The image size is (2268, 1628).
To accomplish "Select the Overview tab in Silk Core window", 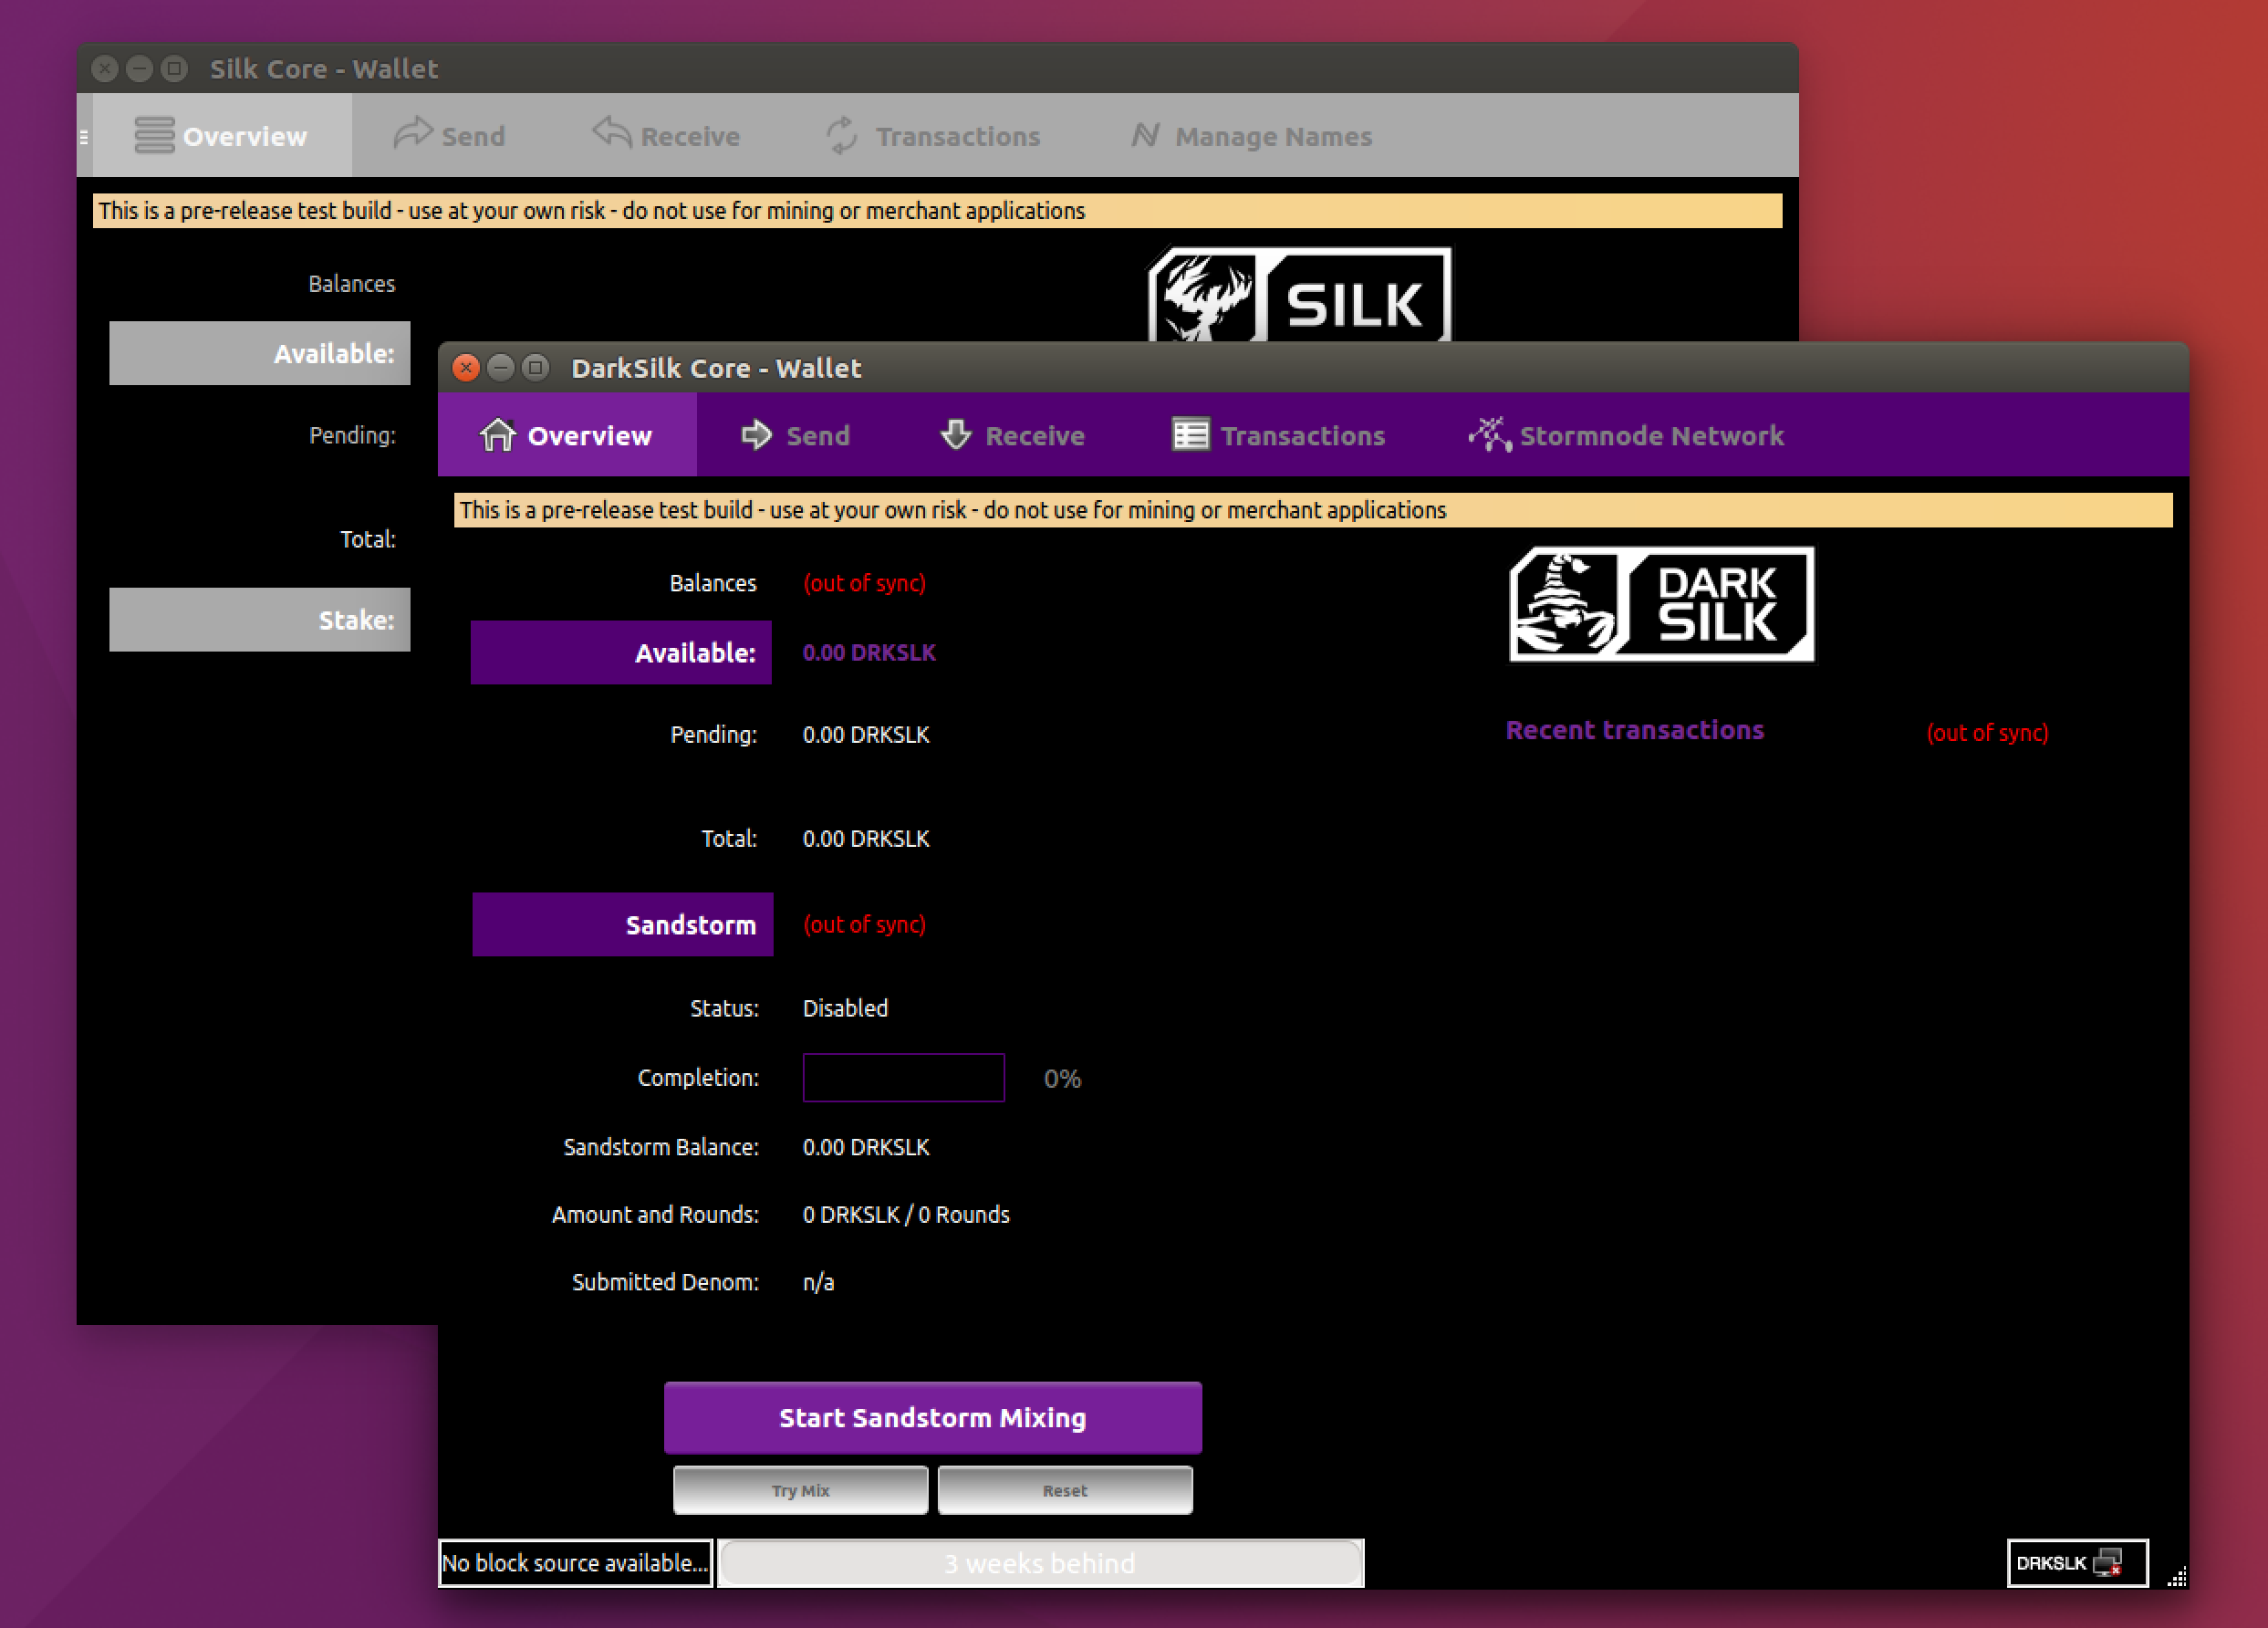I will [x=222, y=136].
